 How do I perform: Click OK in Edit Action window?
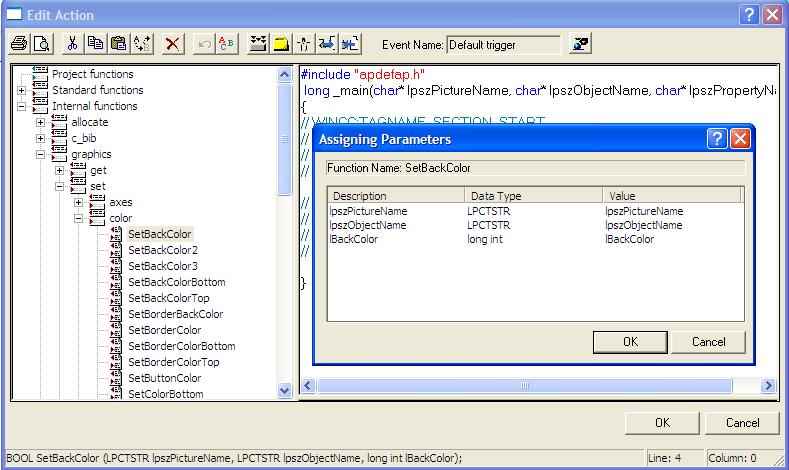(x=662, y=423)
